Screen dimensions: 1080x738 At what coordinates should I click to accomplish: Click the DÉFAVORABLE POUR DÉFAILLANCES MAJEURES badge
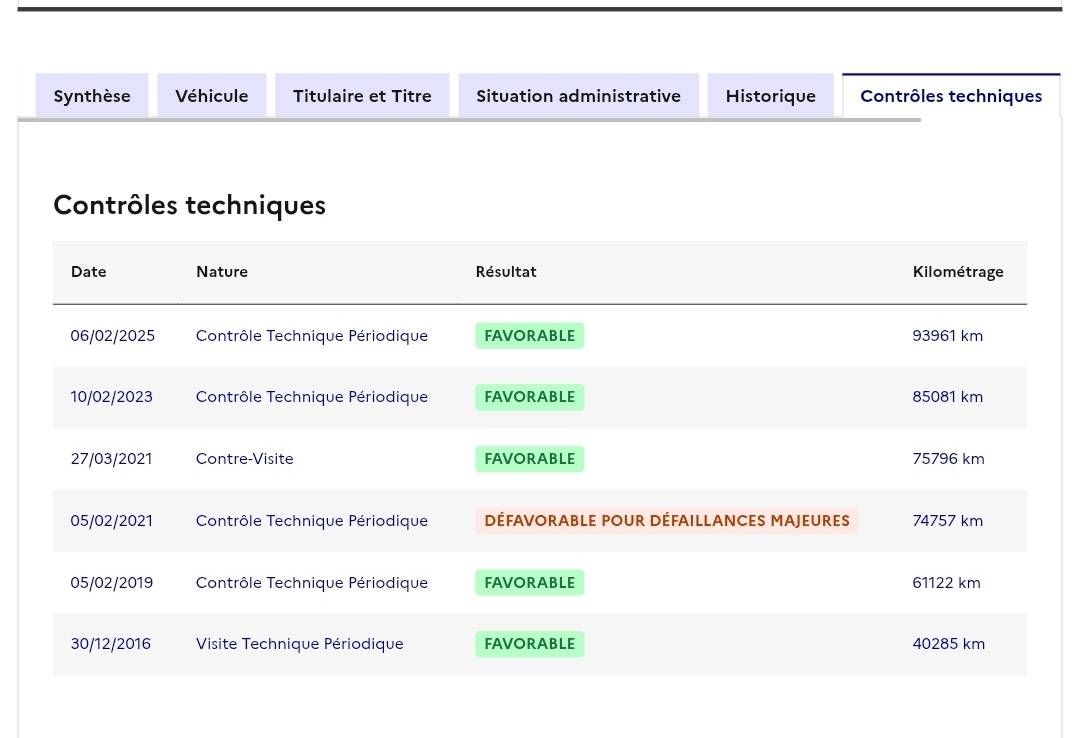click(667, 520)
